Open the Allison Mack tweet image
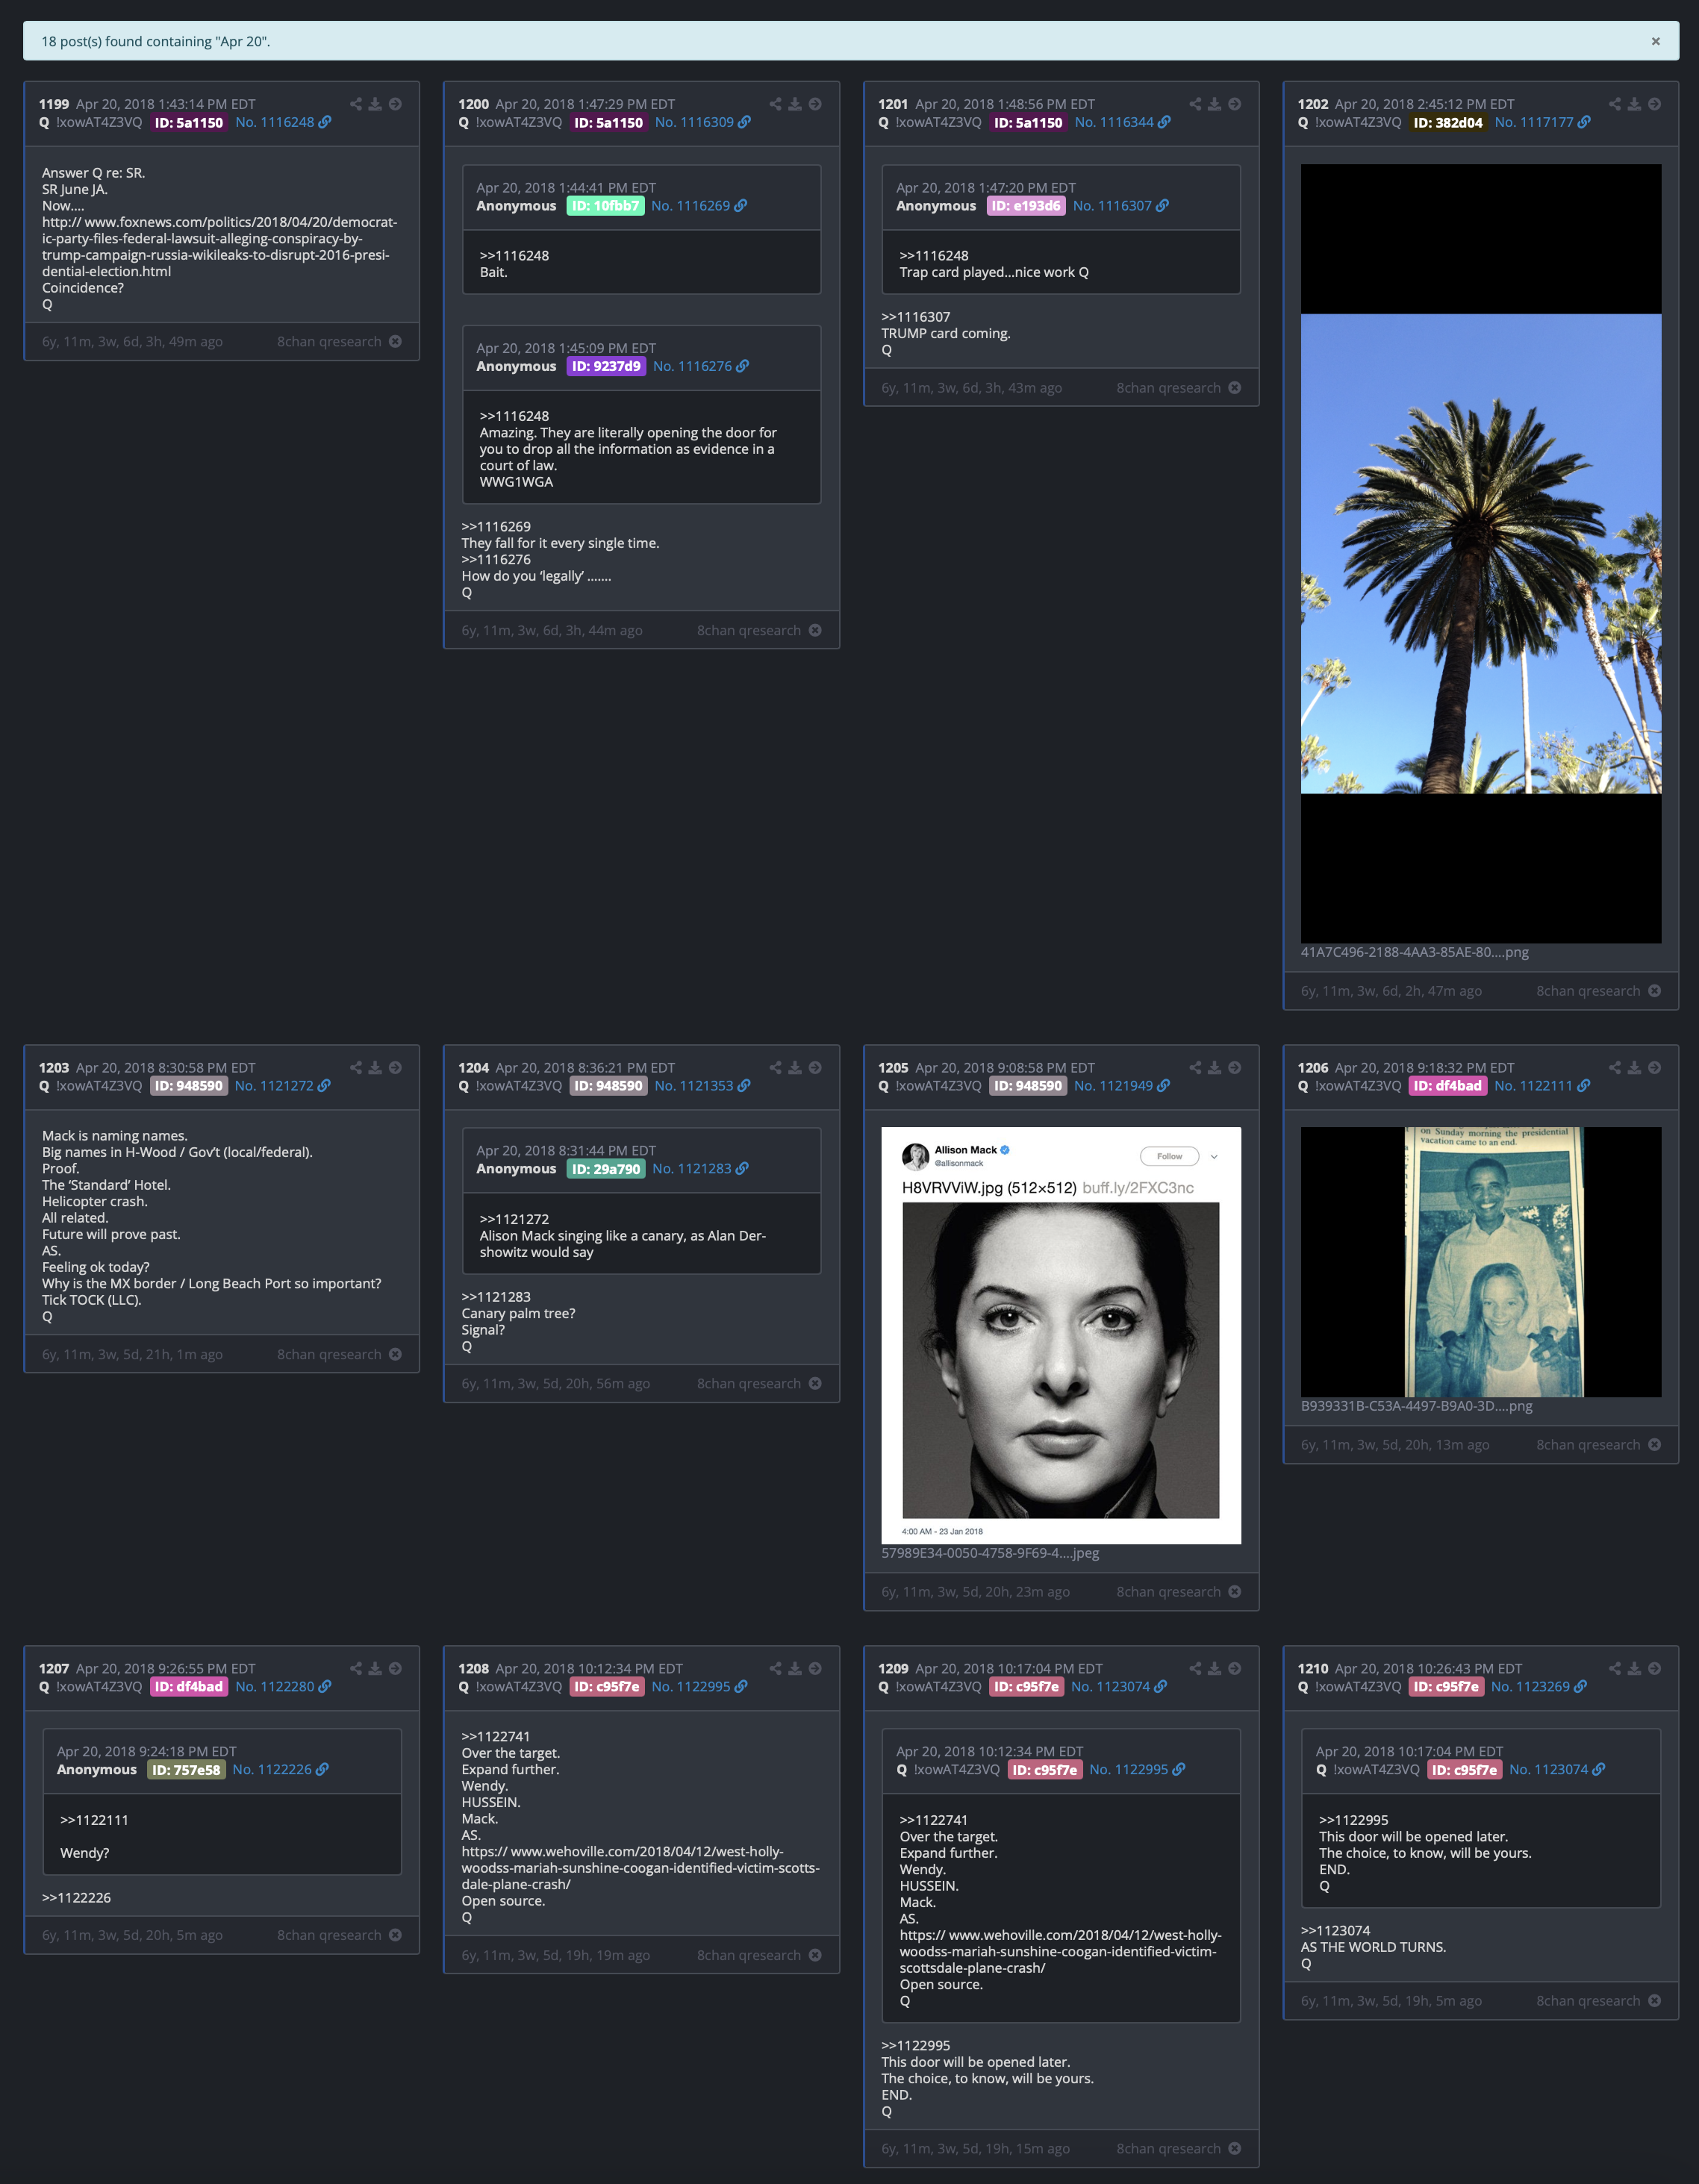 click(1060, 1336)
